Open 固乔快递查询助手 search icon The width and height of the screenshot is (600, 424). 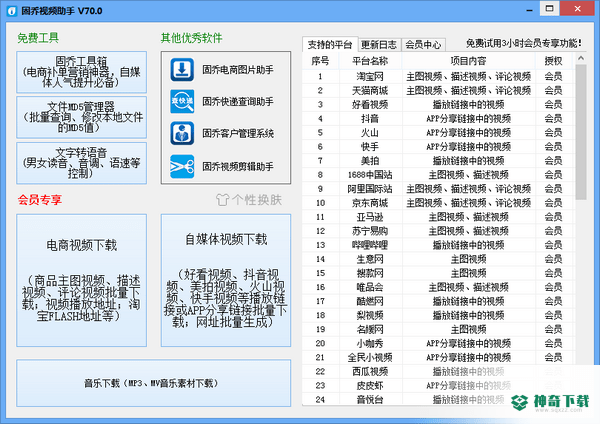click(182, 101)
